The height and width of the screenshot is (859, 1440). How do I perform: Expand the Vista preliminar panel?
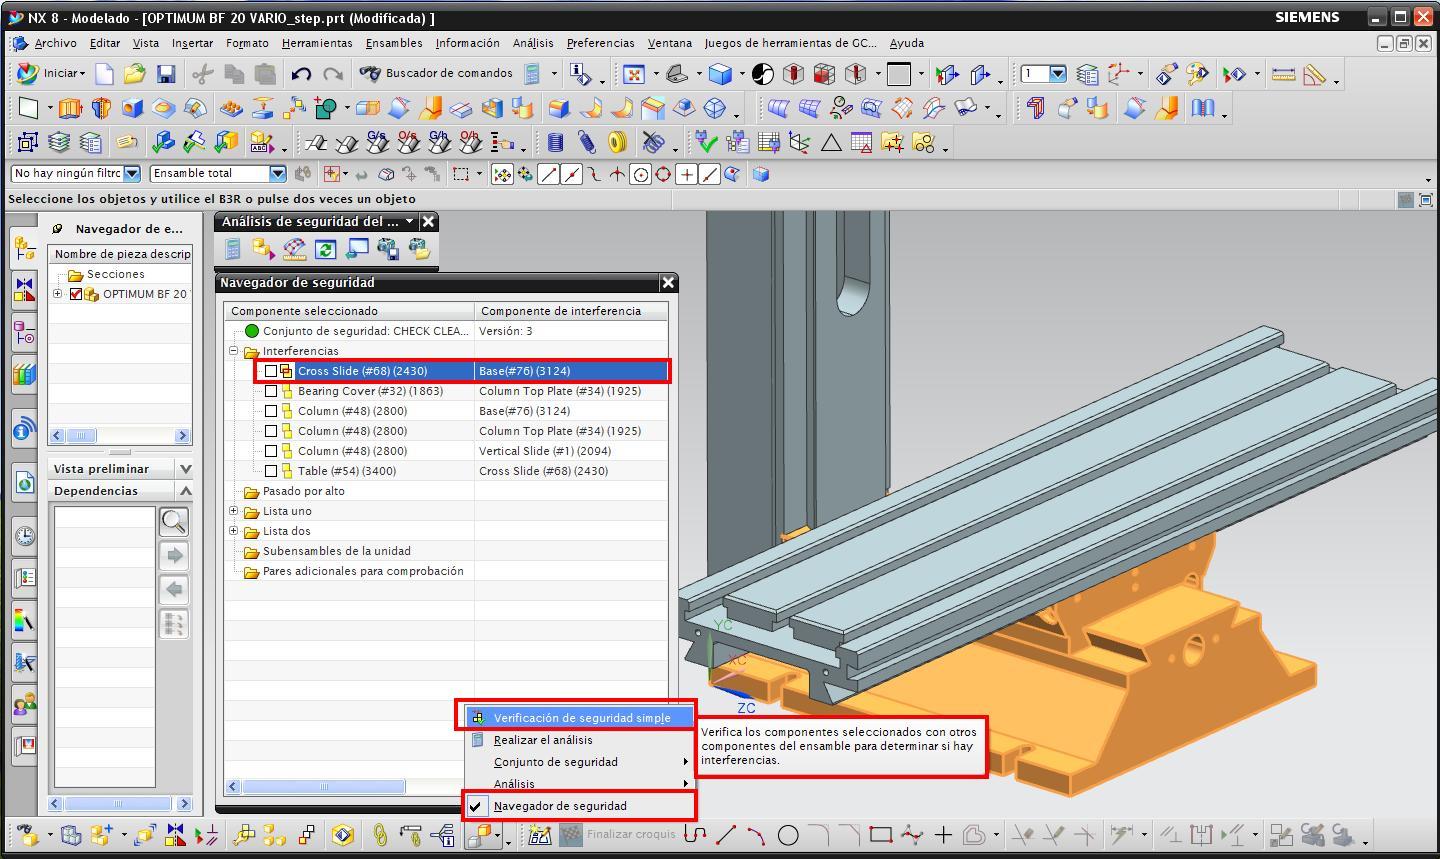click(185, 469)
